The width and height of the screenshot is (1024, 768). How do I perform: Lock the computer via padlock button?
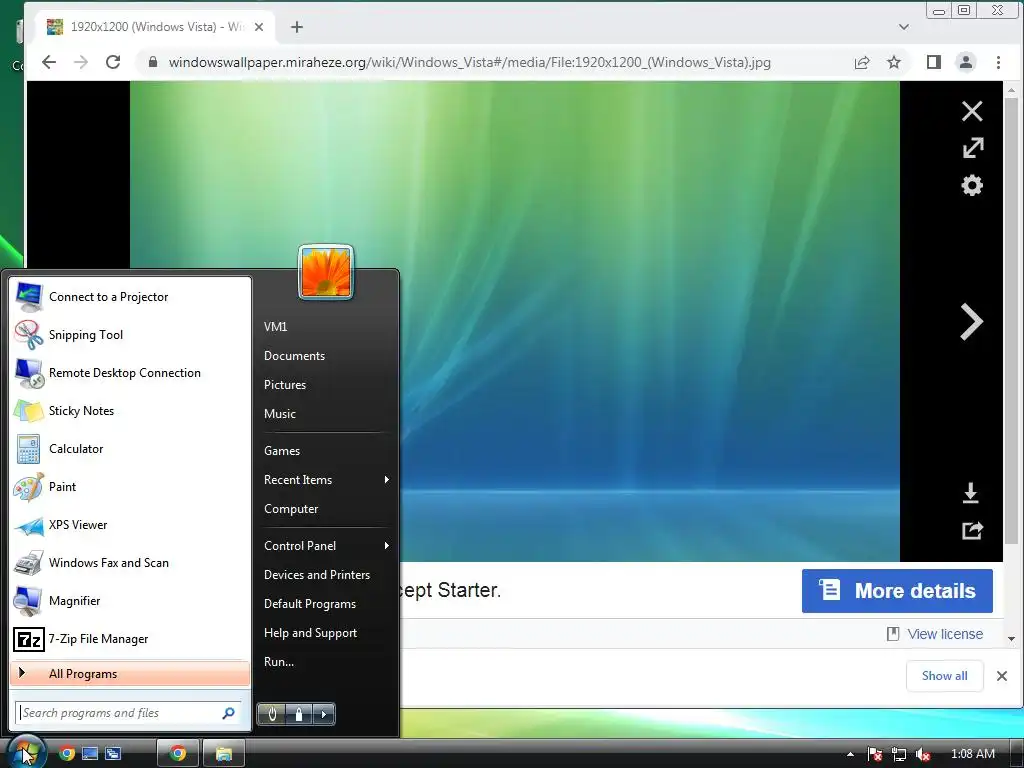tap(299, 714)
